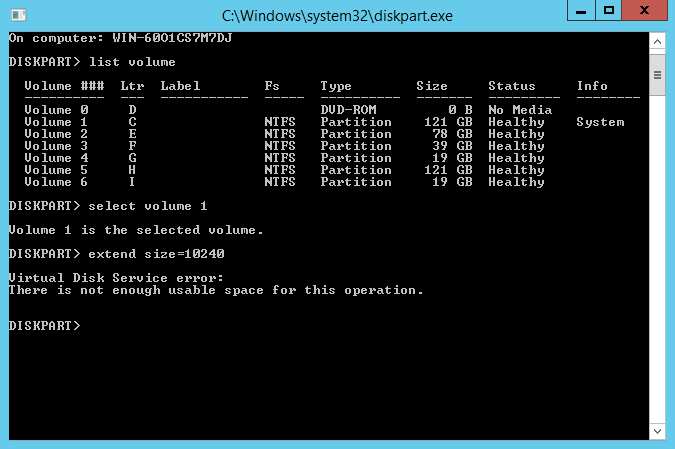The width and height of the screenshot is (675, 449).
Task: Close the diskpart.exe window
Action: (644, 10)
